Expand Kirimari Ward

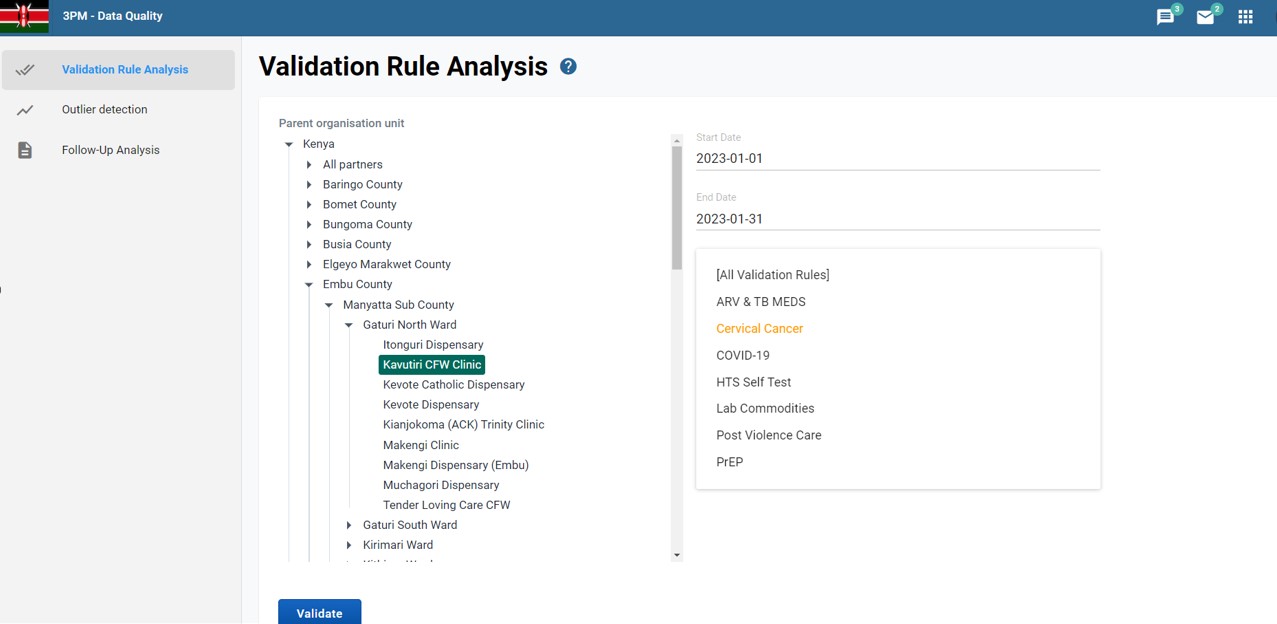pos(349,545)
